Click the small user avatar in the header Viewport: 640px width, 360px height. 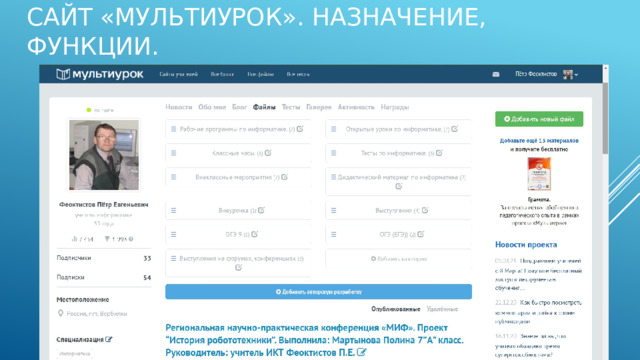coord(568,74)
